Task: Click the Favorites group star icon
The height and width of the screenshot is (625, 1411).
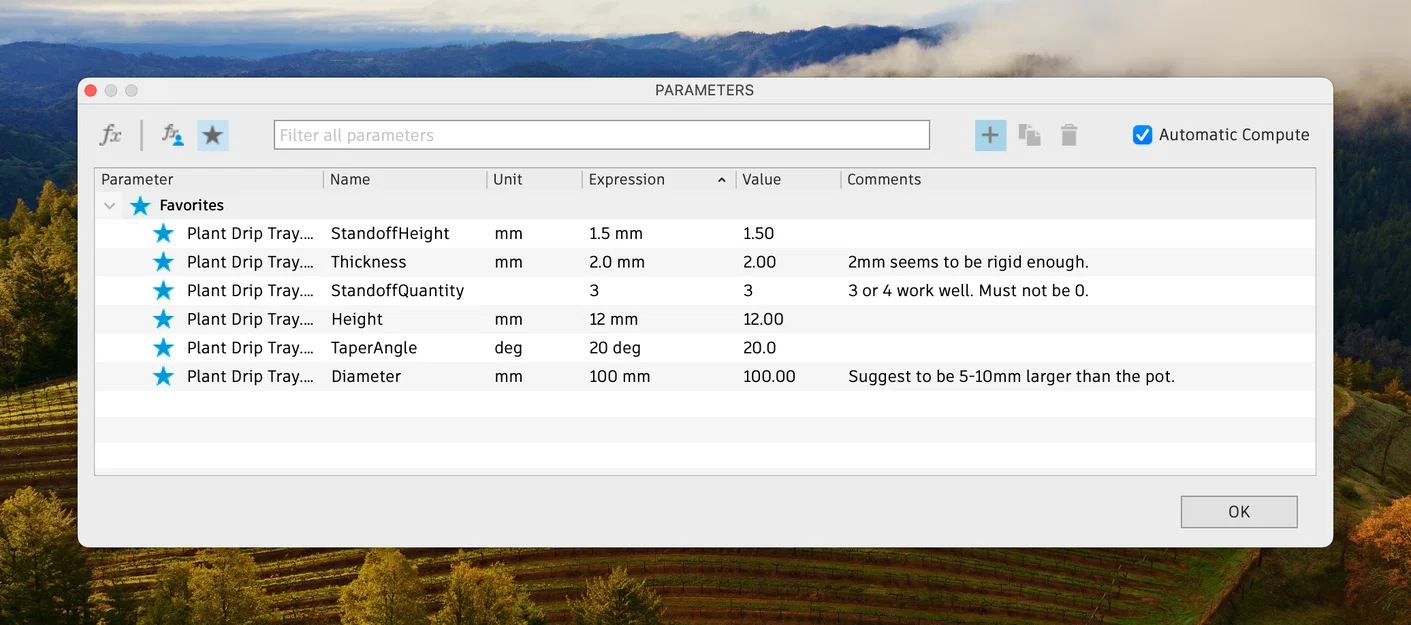Action: [x=140, y=205]
